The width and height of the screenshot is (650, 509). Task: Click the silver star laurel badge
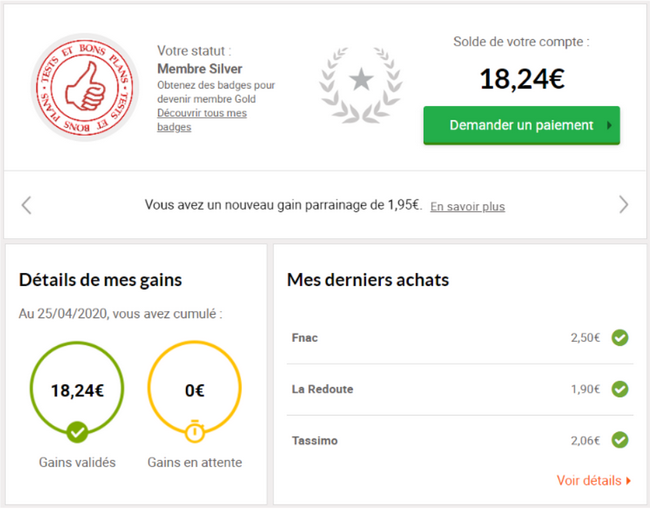coord(361,85)
